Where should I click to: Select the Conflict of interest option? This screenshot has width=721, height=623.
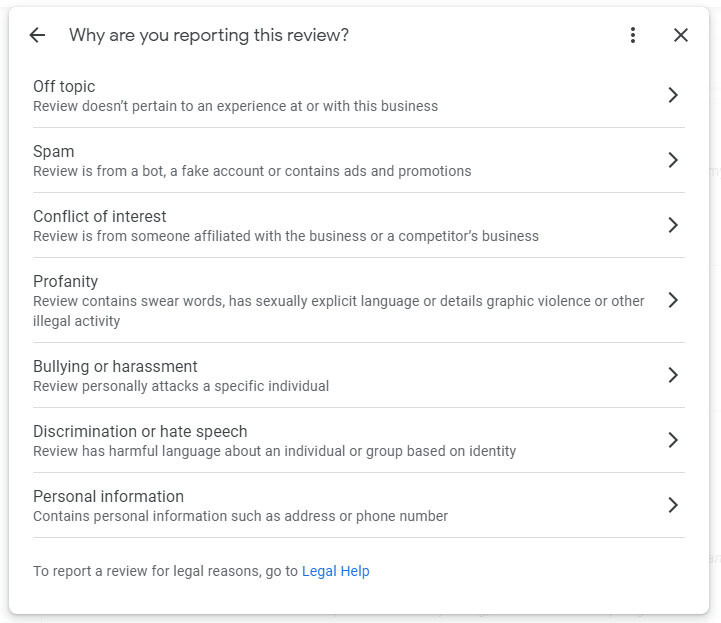tap(100, 217)
